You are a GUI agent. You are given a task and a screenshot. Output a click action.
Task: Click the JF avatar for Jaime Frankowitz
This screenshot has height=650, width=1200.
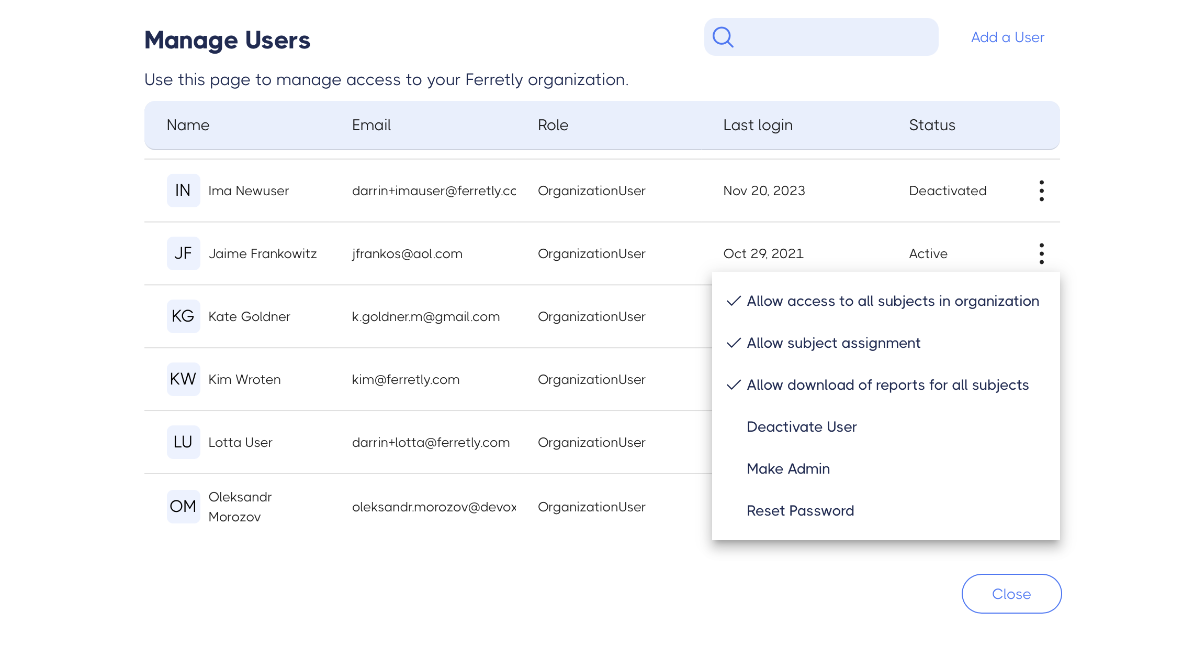point(183,253)
